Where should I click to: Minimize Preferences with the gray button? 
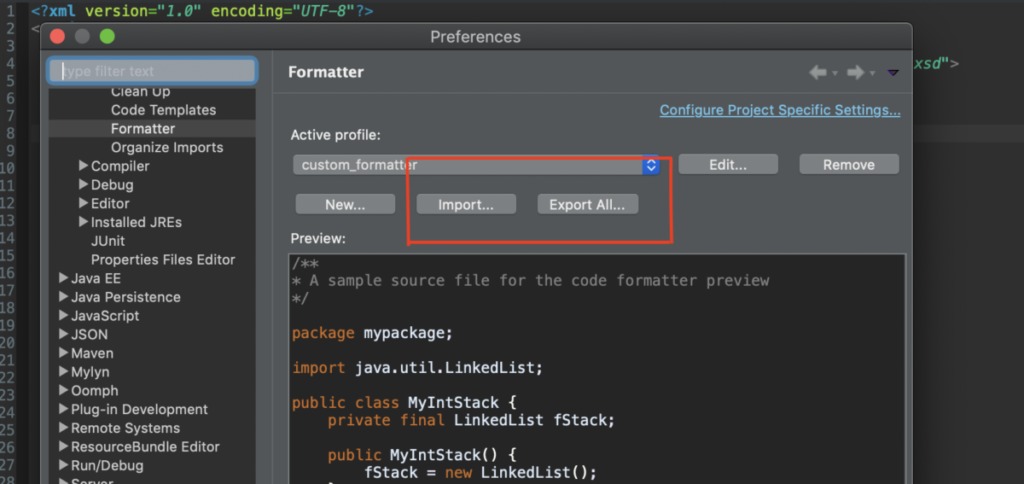pyautogui.click(x=82, y=37)
